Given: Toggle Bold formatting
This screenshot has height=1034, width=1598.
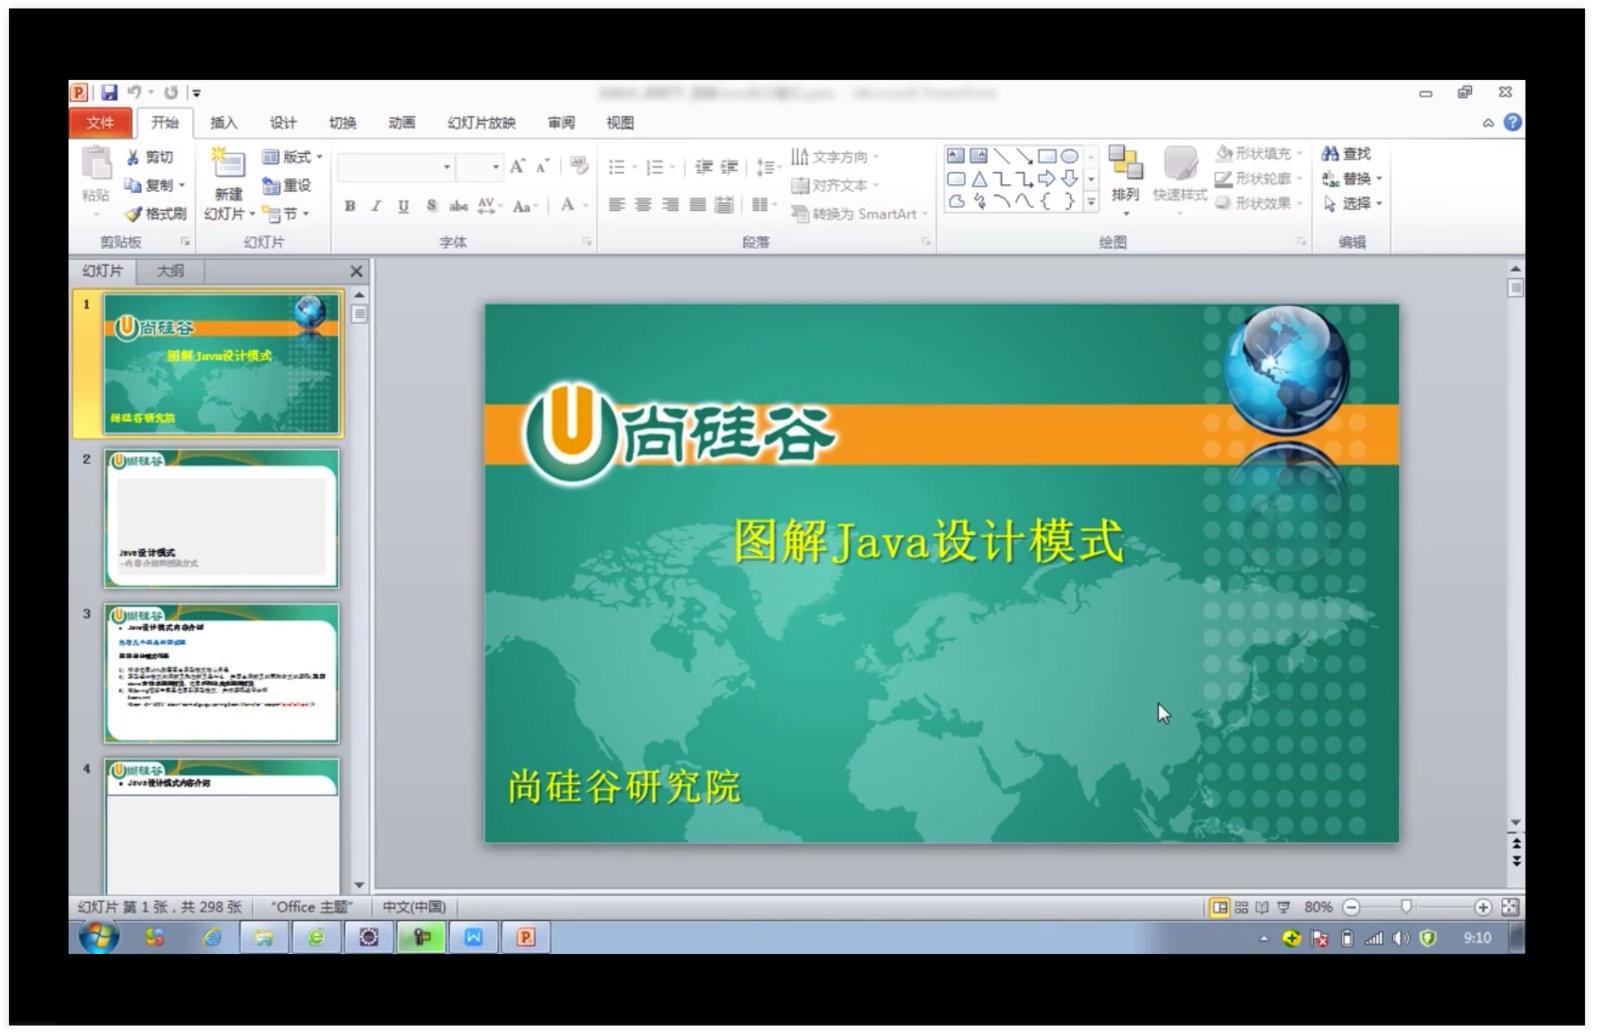Looking at the screenshot, I should click(350, 206).
